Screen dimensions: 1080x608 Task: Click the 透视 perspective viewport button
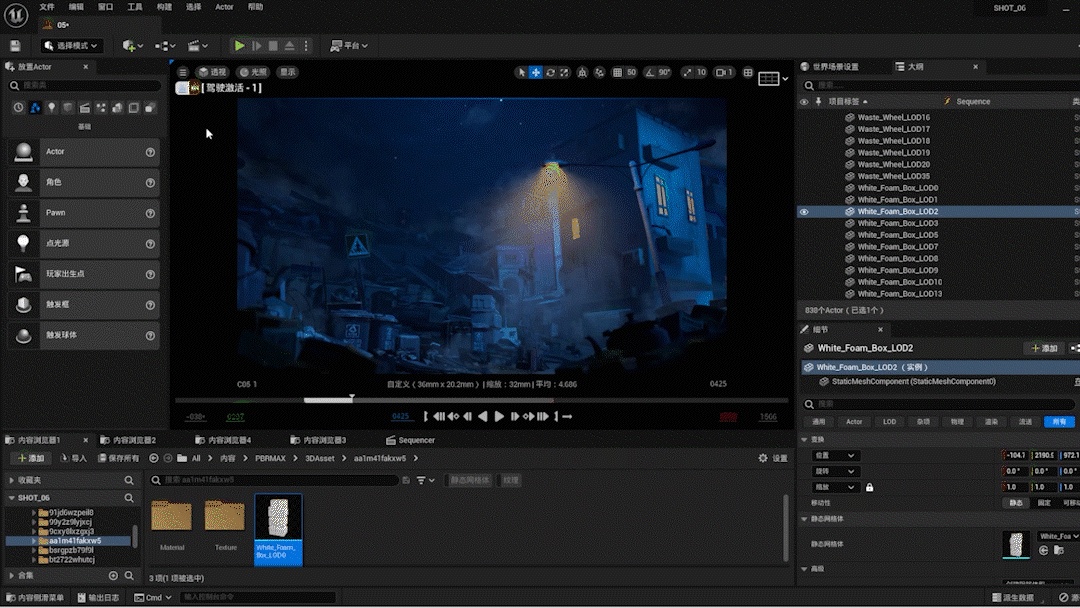pos(212,72)
